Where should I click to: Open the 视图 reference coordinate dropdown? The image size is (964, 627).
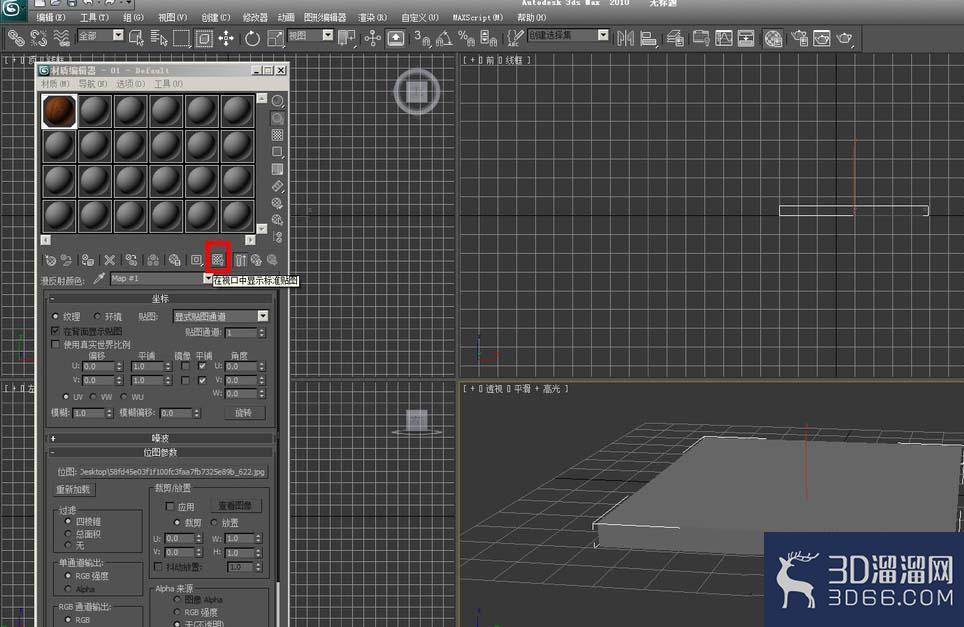[x=328, y=35]
